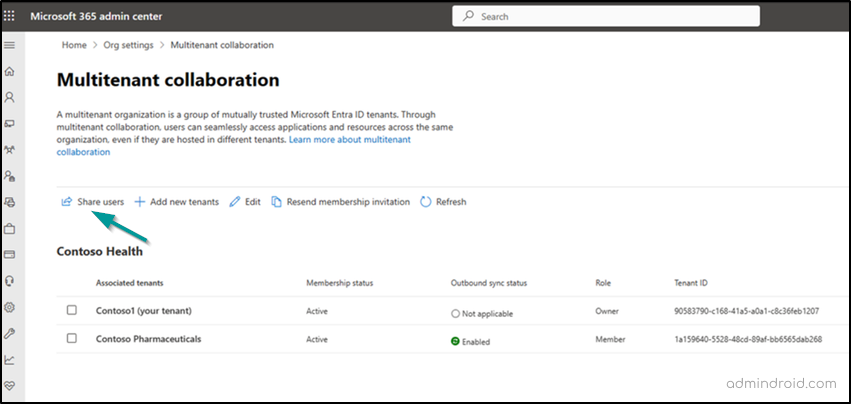Click the Contoso Health heading

click(x=100, y=251)
